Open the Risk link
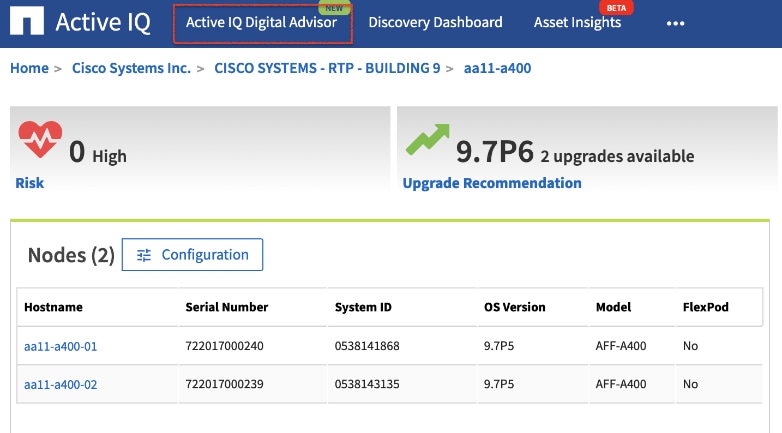Screen dimensions: 782x433 29,183
